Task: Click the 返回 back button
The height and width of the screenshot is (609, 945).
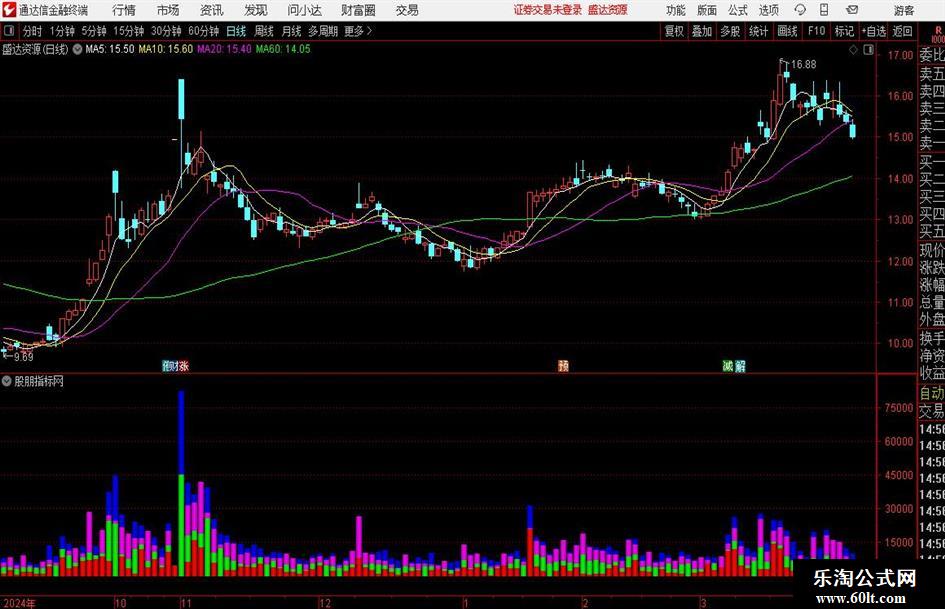Action: (x=902, y=31)
